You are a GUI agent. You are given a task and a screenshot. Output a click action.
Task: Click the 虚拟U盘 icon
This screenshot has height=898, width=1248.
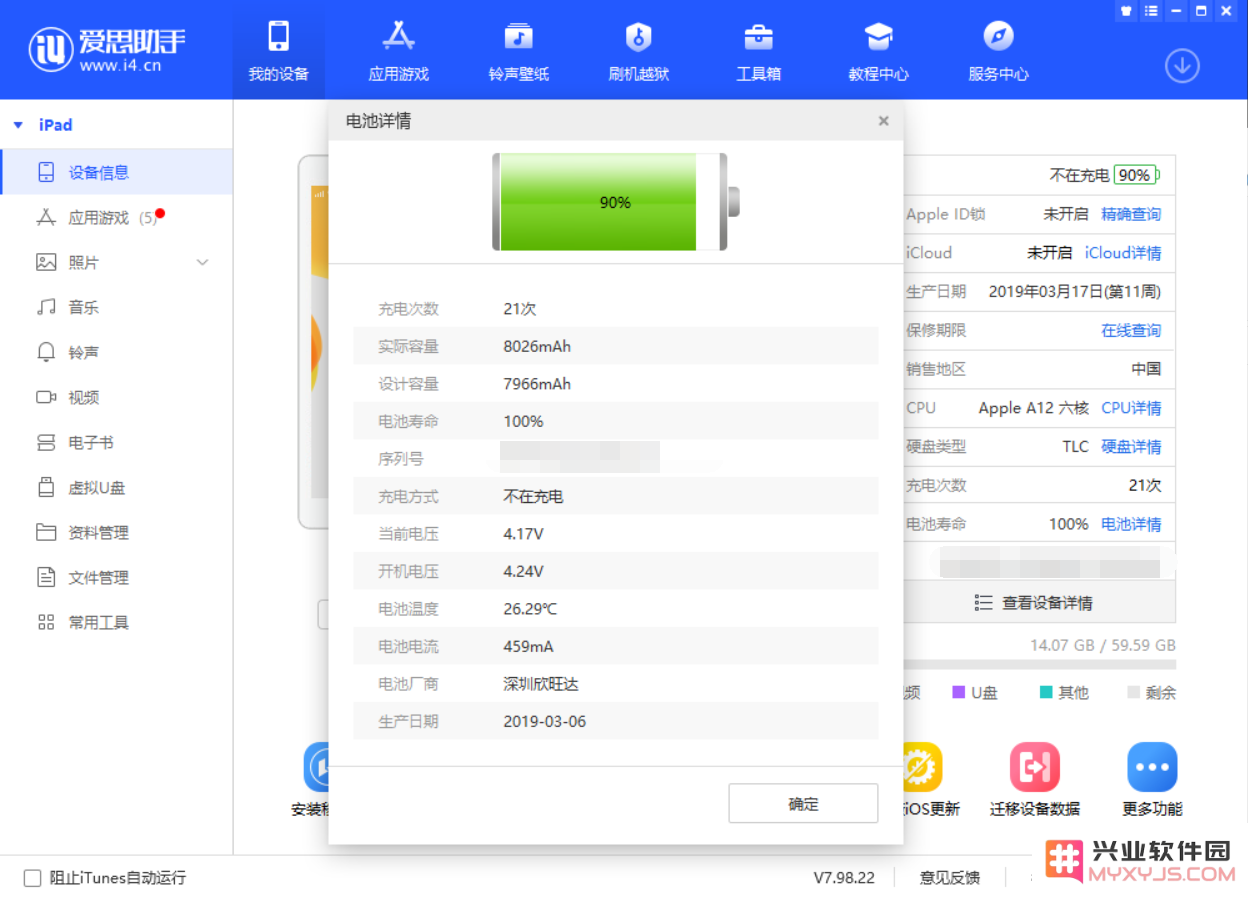(46, 487)
